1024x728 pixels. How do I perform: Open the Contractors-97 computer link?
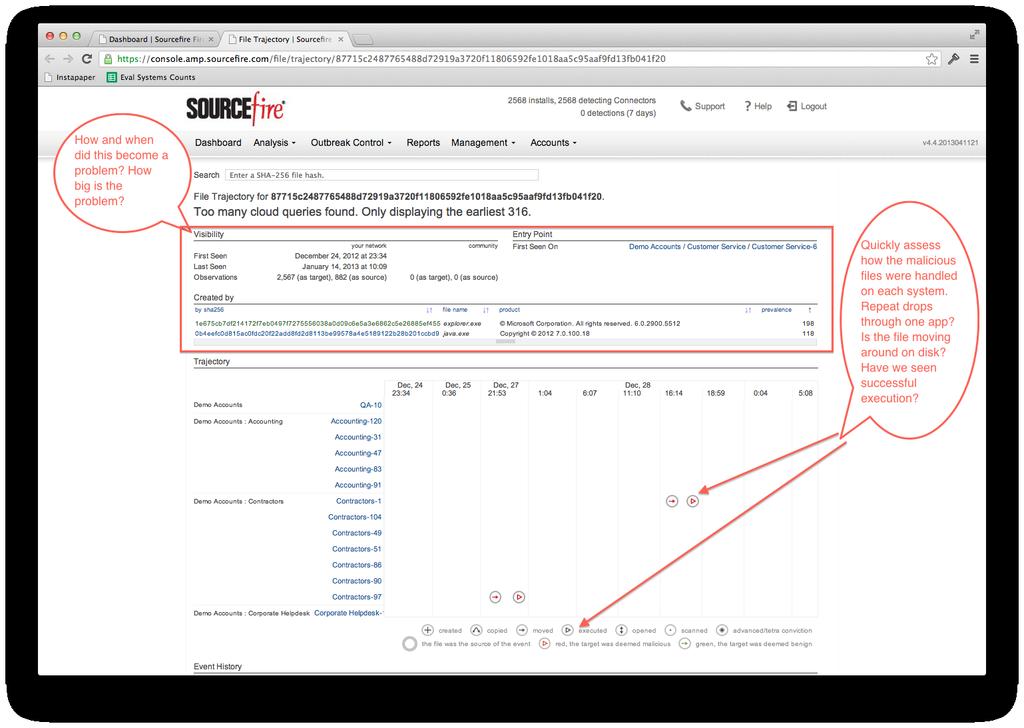pyautogui.click(x=357, y=597)
